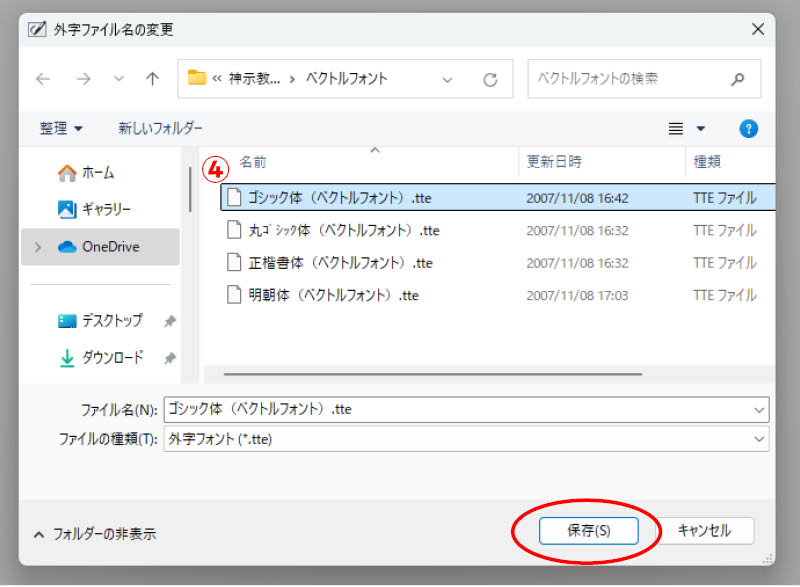
Task: Close the 外字ファイル名の変更 dialog
Action: coord(758,29)
